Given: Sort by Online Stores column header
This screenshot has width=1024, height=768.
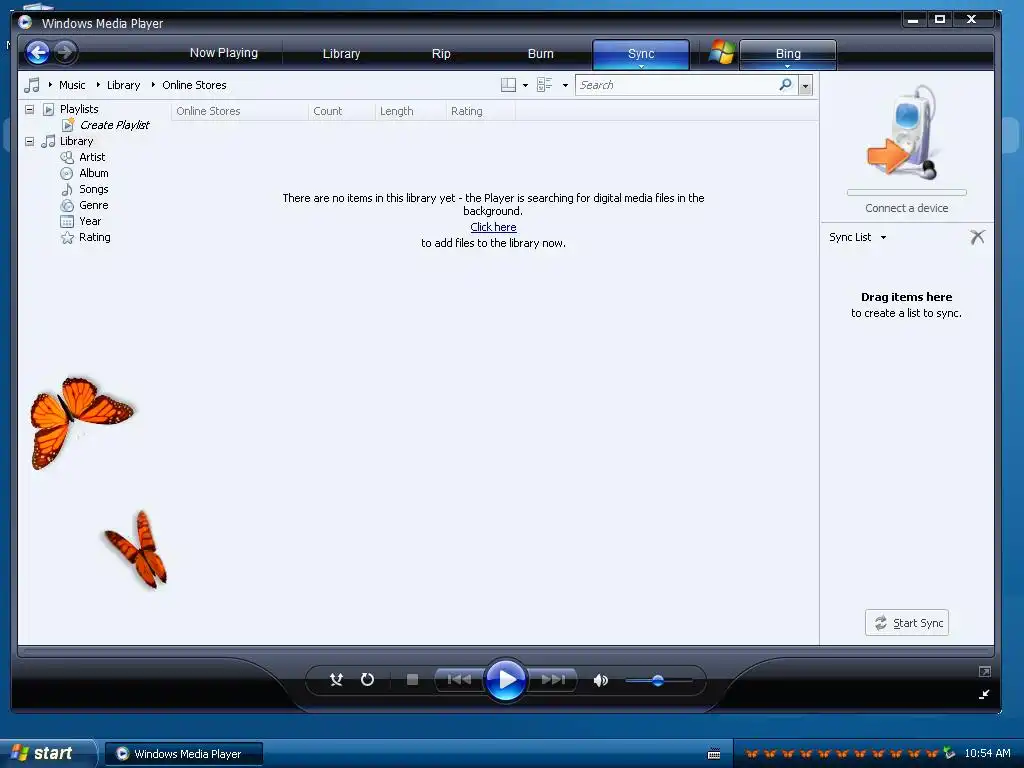Looking at the screenshot, I should (240, 111).
